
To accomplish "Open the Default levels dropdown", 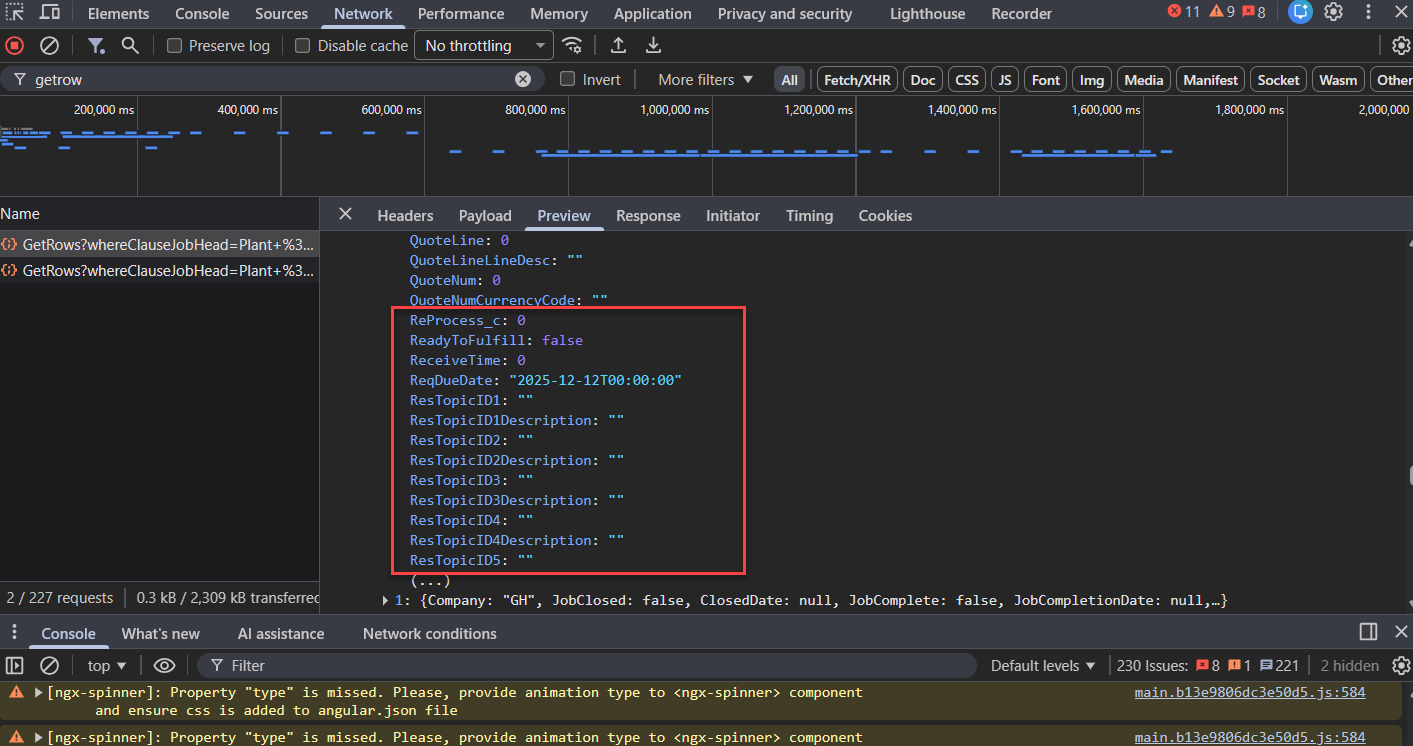I will pyautogui.click(x=1043, y=666).
